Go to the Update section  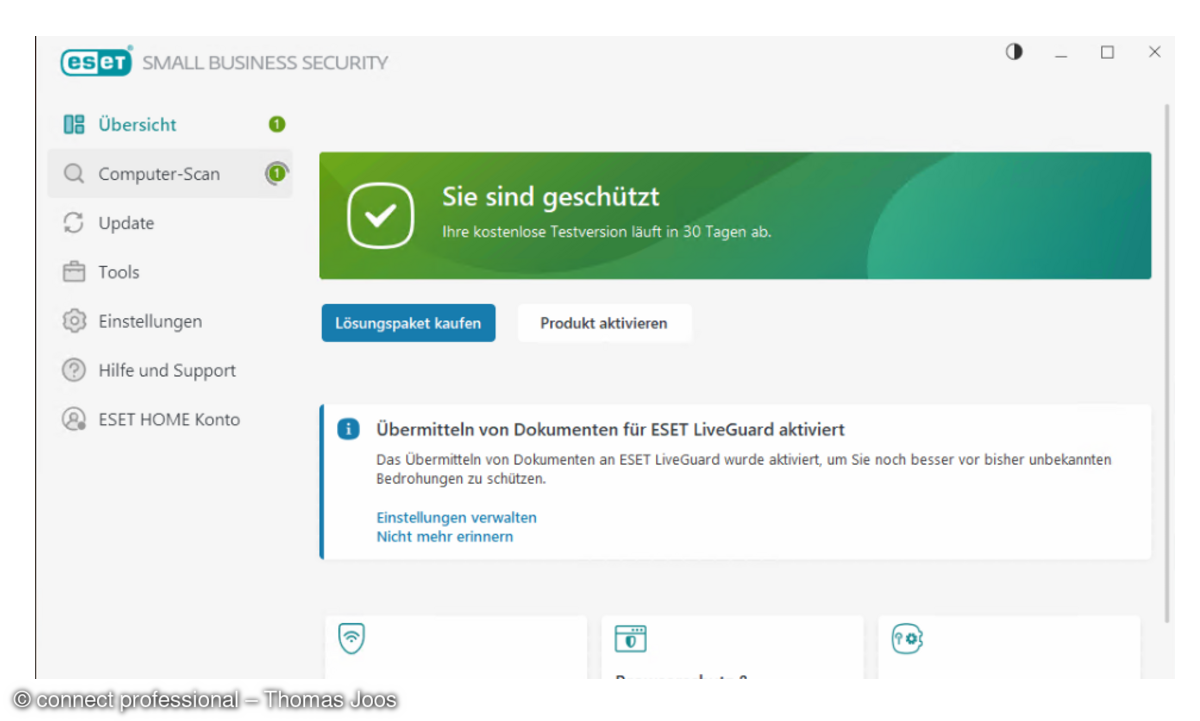point(170,223)
